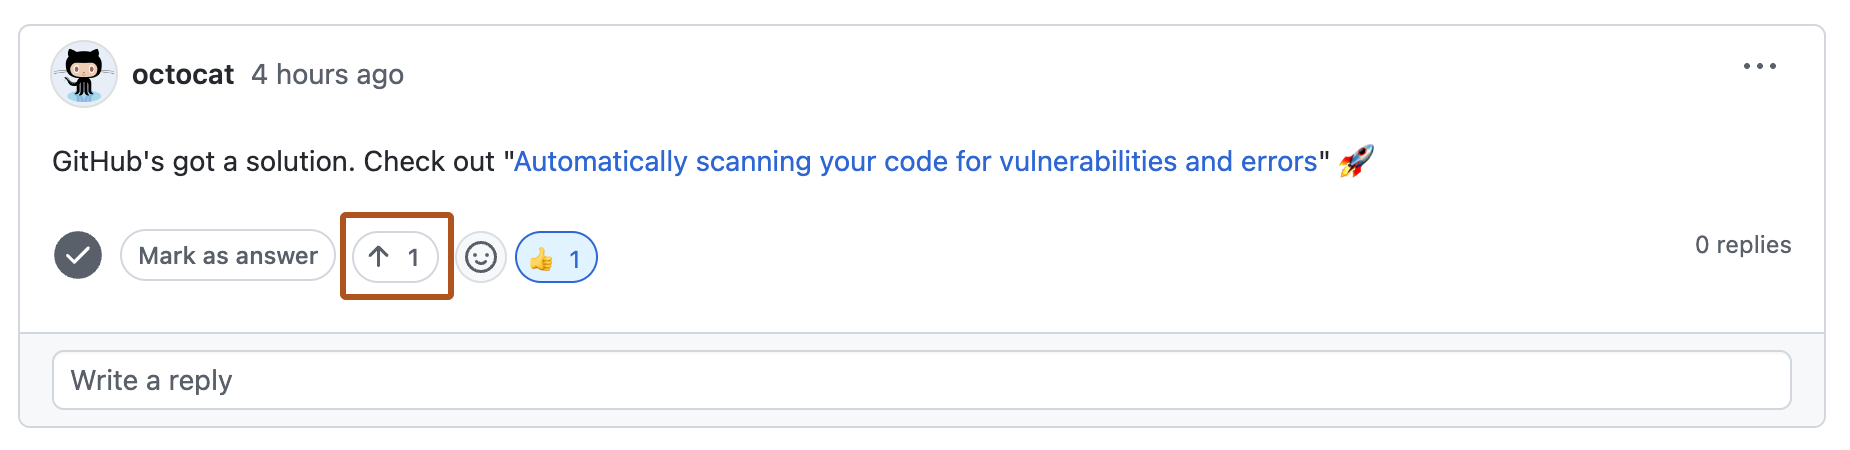
Task: Click the dark circular checkmark icon
Action: pyautogui.click(x=78, y=256)
